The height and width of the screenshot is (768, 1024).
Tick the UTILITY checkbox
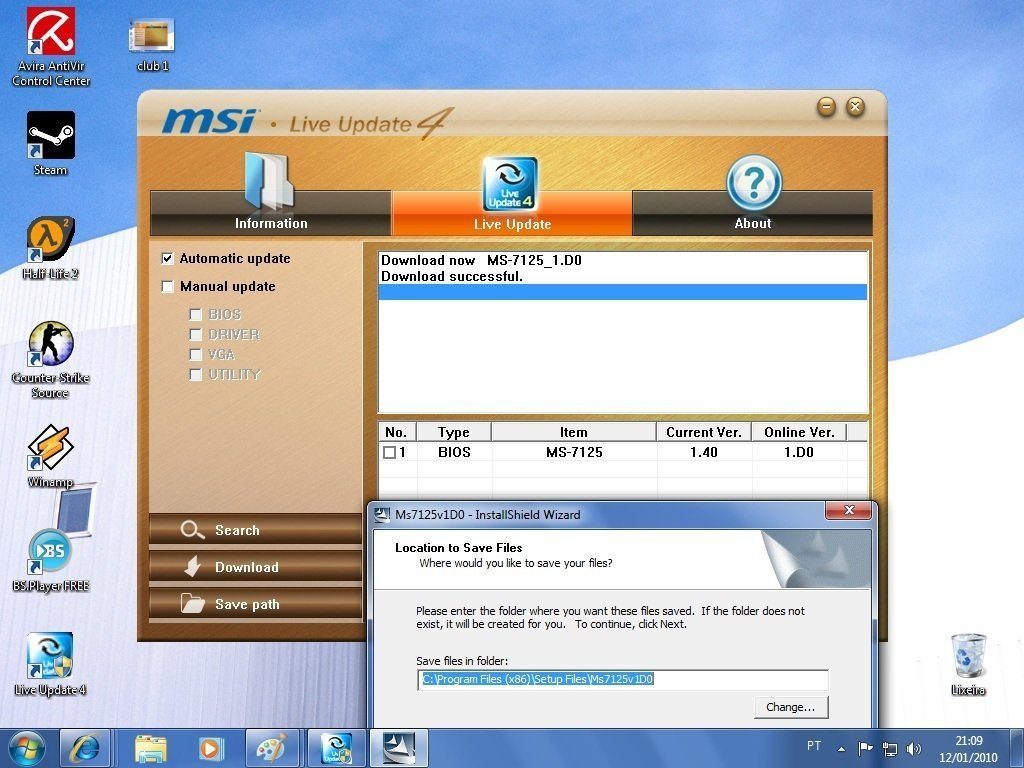click(195, 375)
